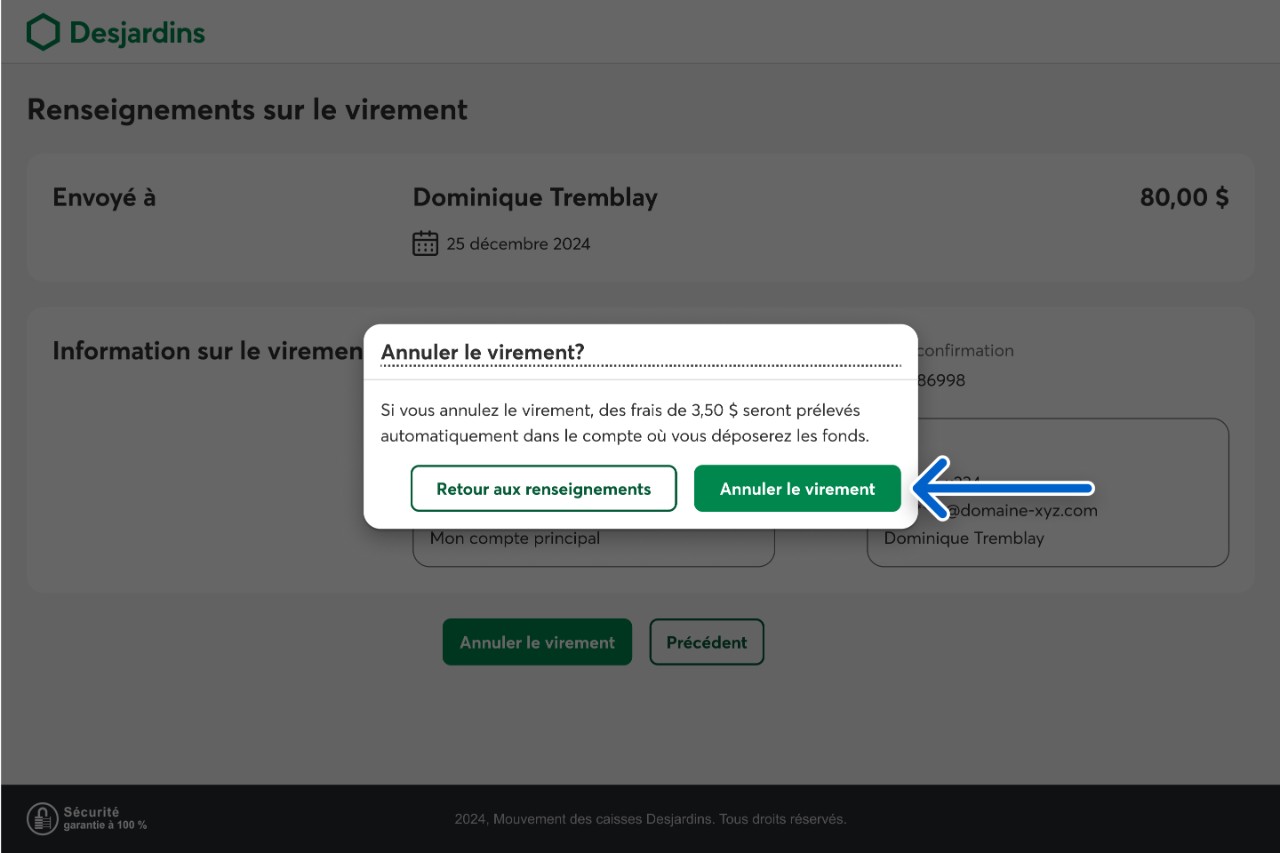The height and width of the screenshot is (853, 1280).
Task: Click the blue arrow pointing at the button
Action: tap(1005, 489)
